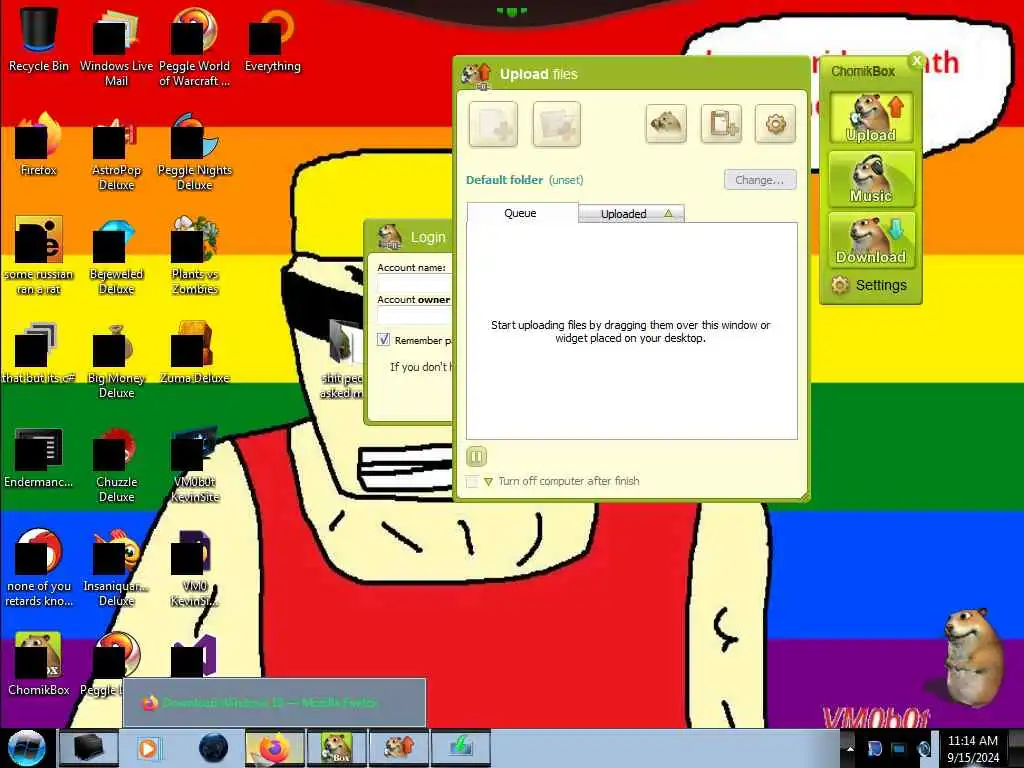1024x768 pixels.
Task: Click the Firefox taskbar button
Action: [275, 748]
